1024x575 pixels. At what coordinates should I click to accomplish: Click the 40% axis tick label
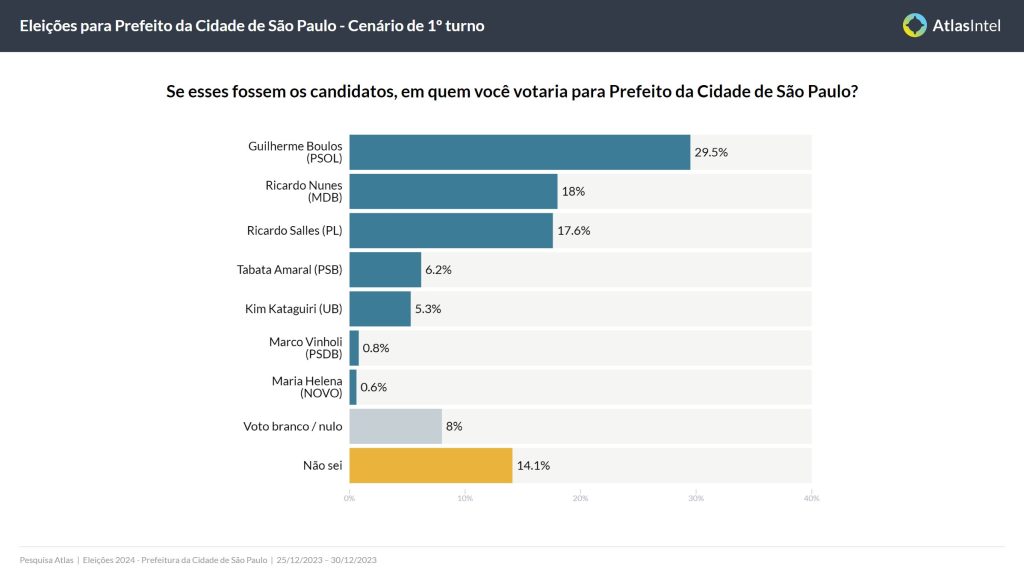coord(811,498)
